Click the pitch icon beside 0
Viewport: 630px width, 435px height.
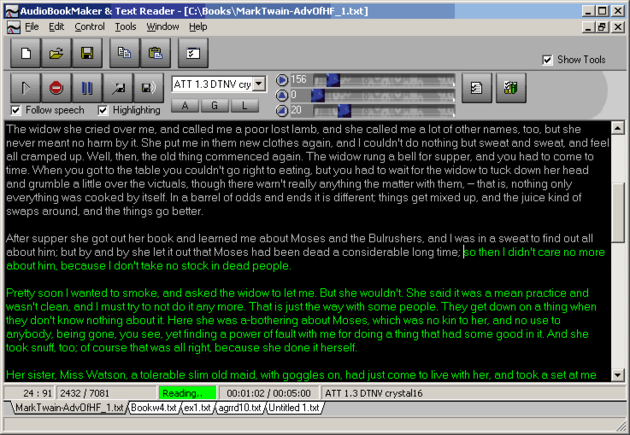point(282,95)
